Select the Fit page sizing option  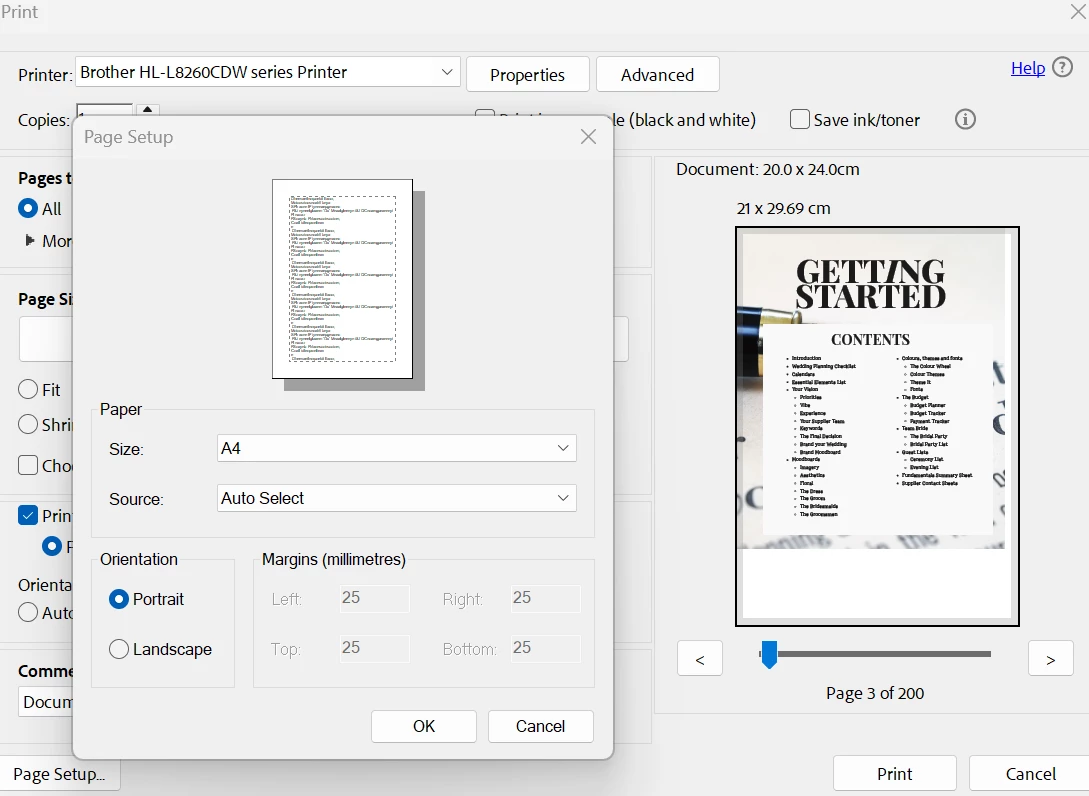coord(28,389)
